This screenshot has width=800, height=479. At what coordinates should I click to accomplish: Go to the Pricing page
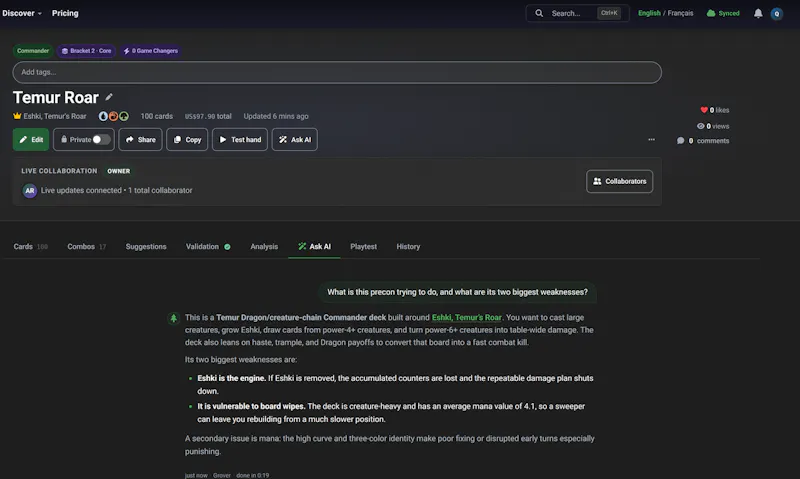coord(65,13)
